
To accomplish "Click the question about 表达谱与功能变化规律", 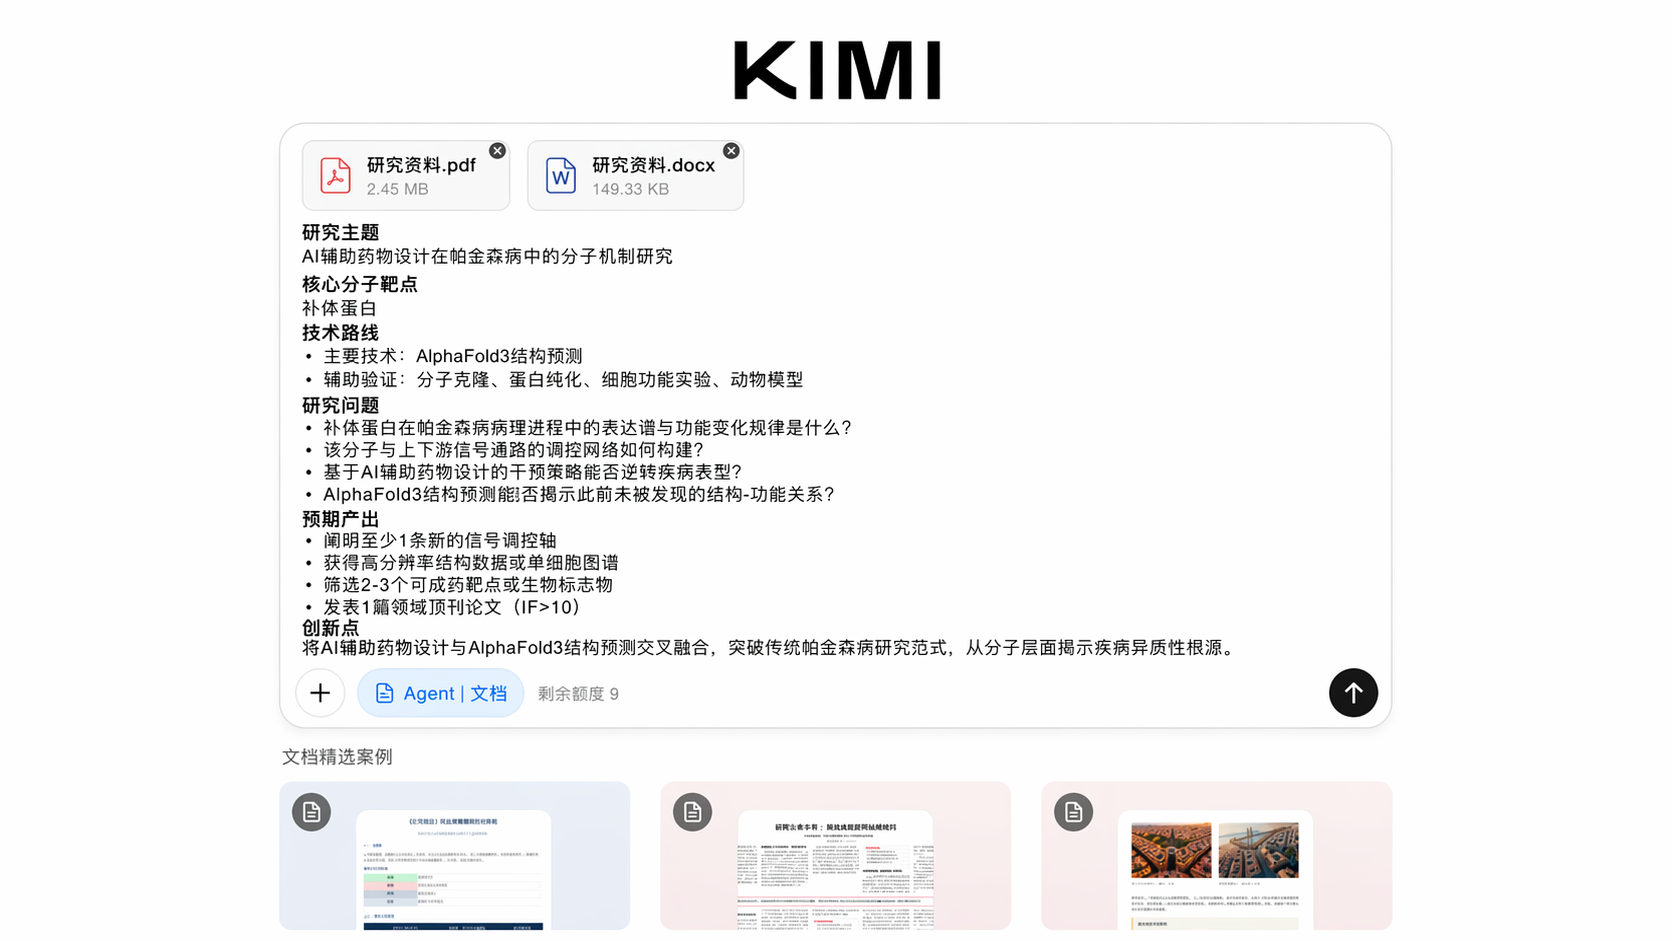I will tap(588, 428).
